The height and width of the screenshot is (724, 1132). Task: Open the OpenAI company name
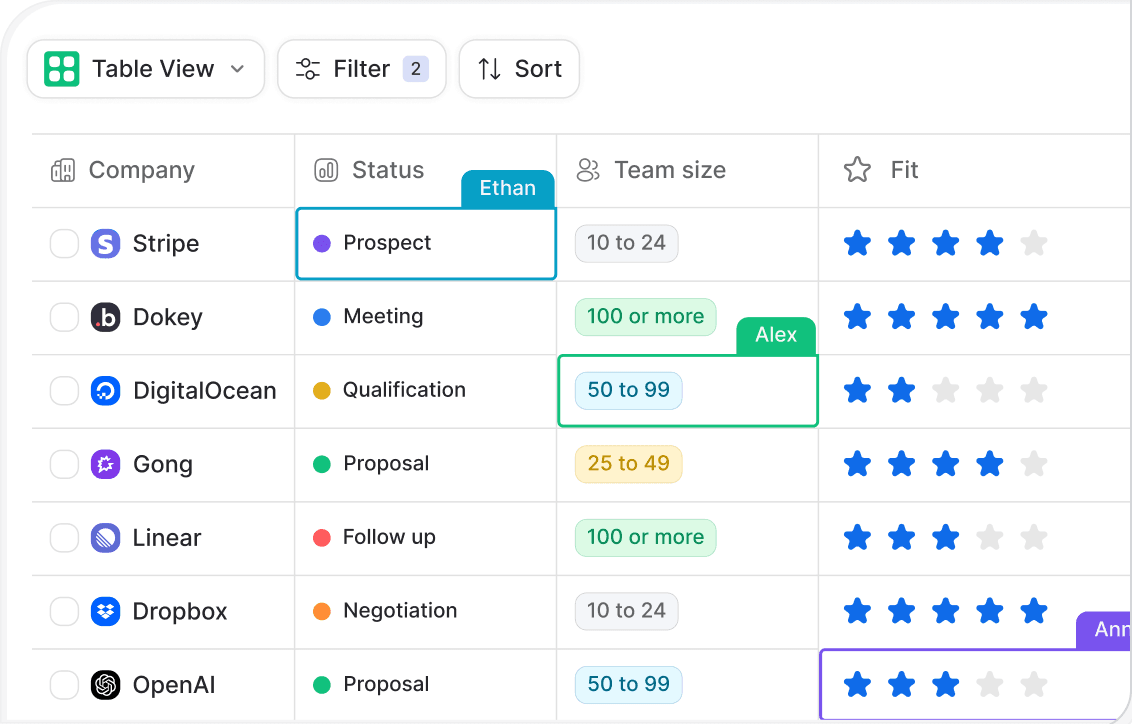(174, 685)
